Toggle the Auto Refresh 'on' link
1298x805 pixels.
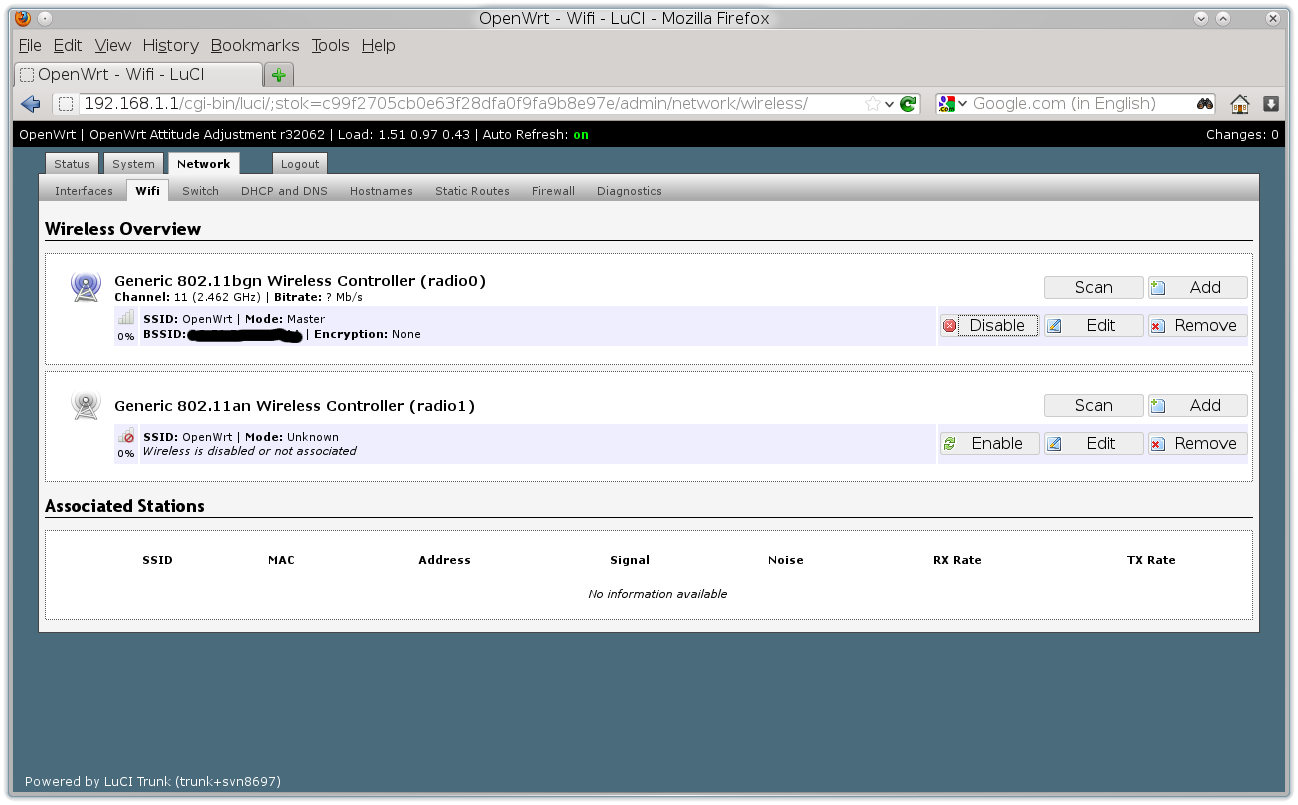[581, 134]
